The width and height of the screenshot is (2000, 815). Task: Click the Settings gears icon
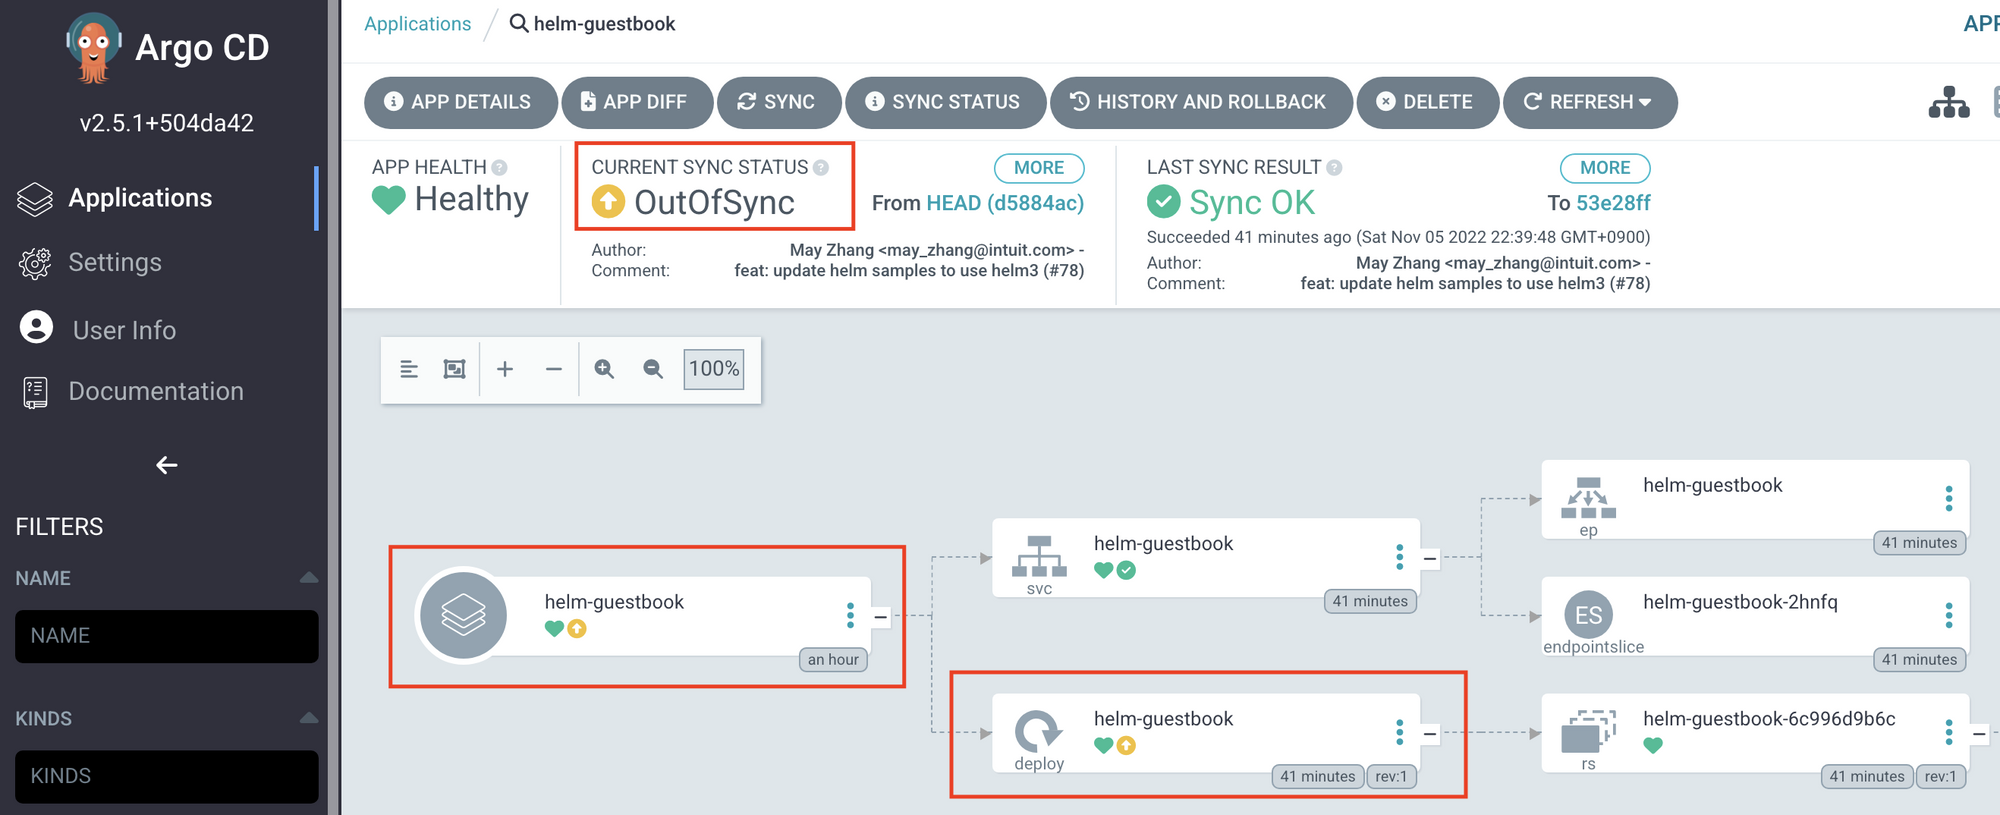click(x=35, y=263)
